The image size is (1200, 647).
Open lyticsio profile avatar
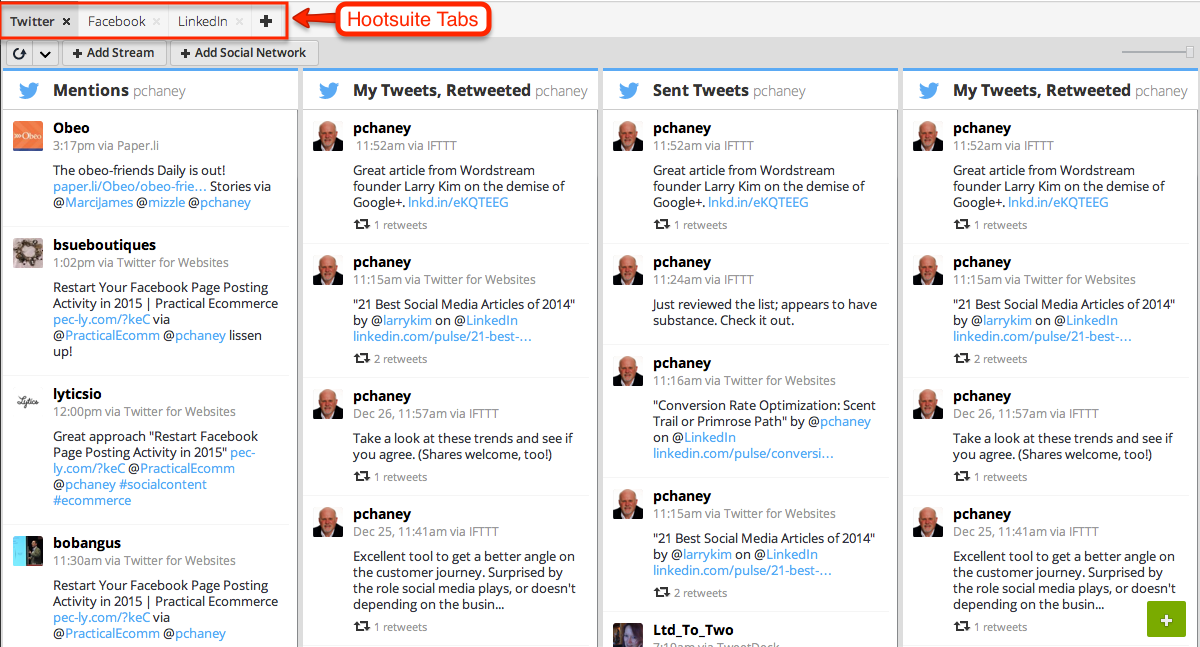point(28,402)
